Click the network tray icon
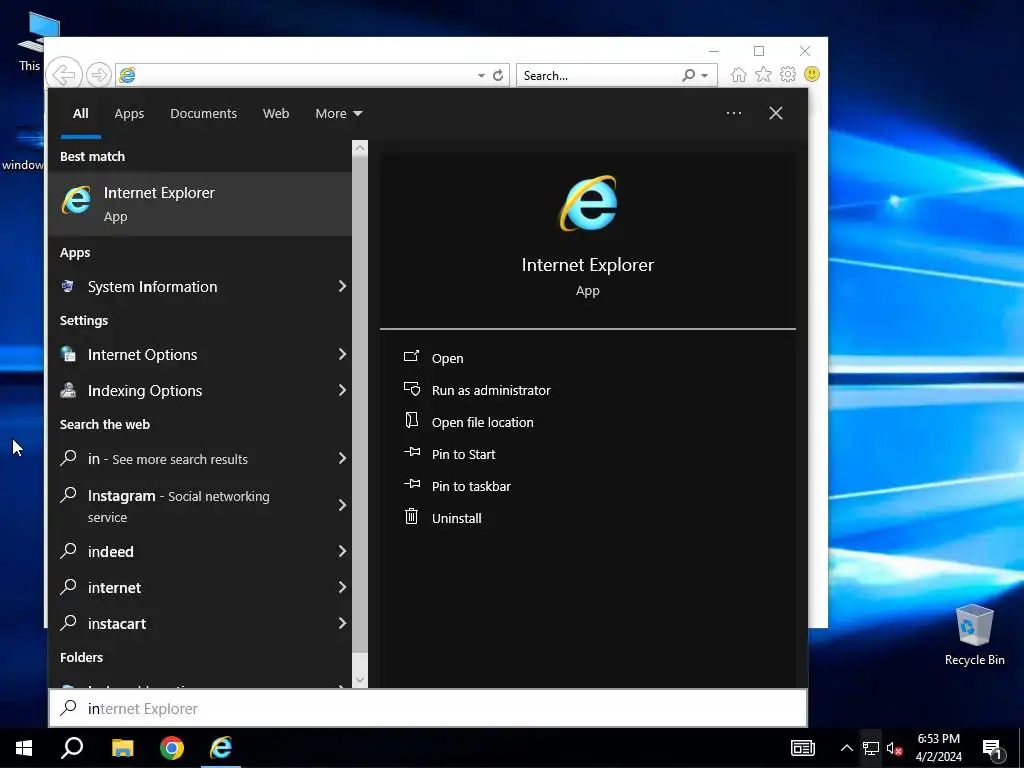The image size is (1024, 768). [x=871, y=749]
